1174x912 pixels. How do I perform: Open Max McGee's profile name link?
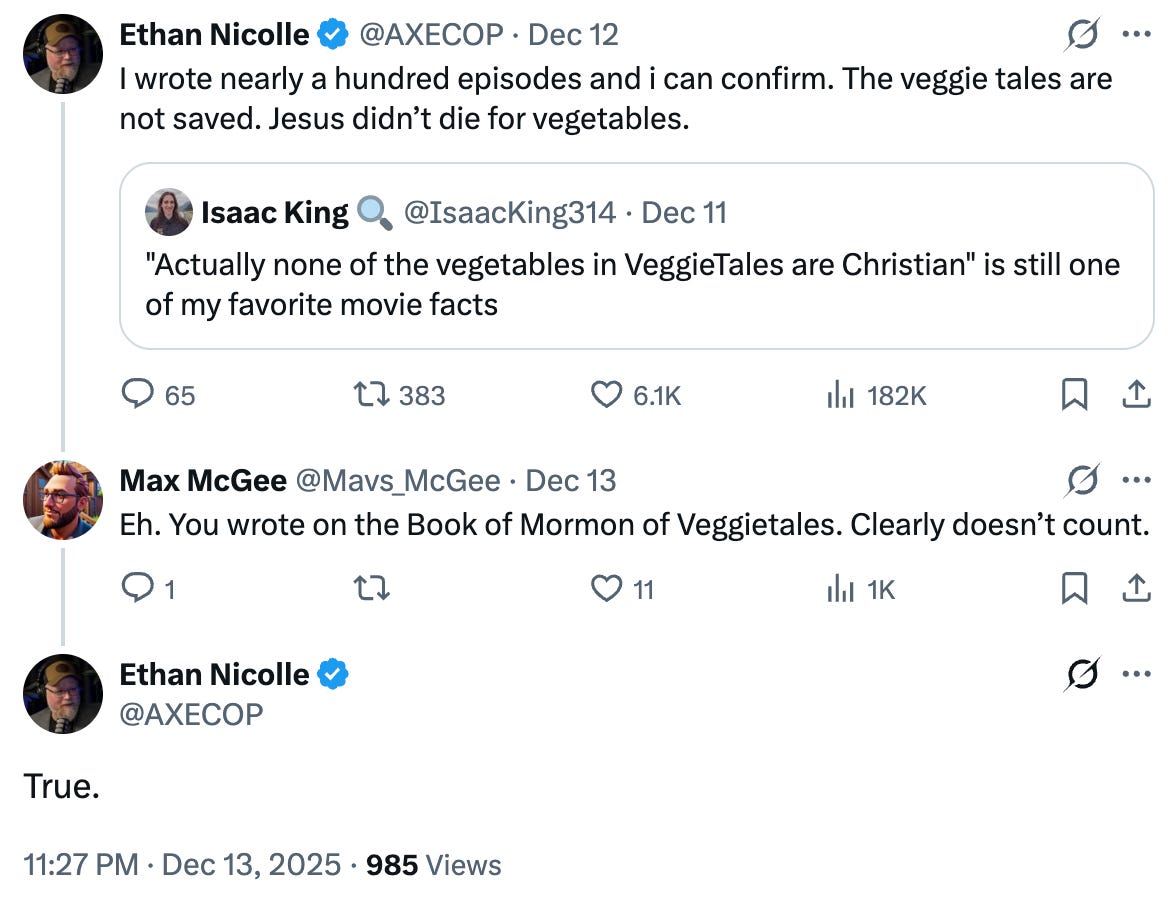pyautogui.click(x=203, y=481)
